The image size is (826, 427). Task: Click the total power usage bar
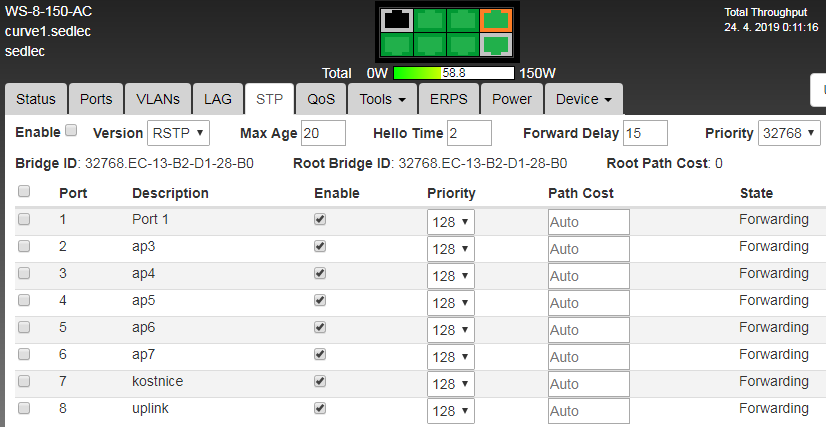[453, 73]
